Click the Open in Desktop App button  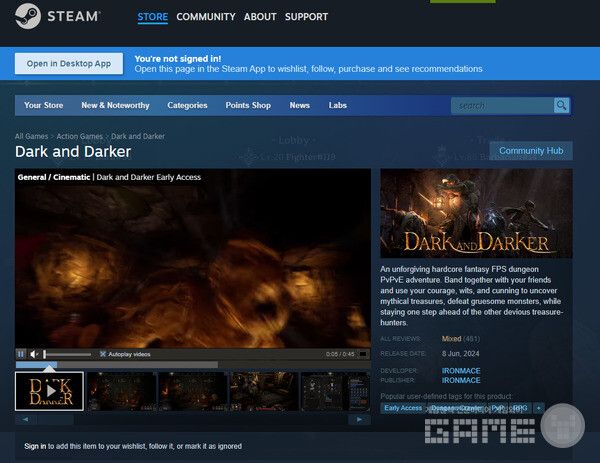coord(69,63)
